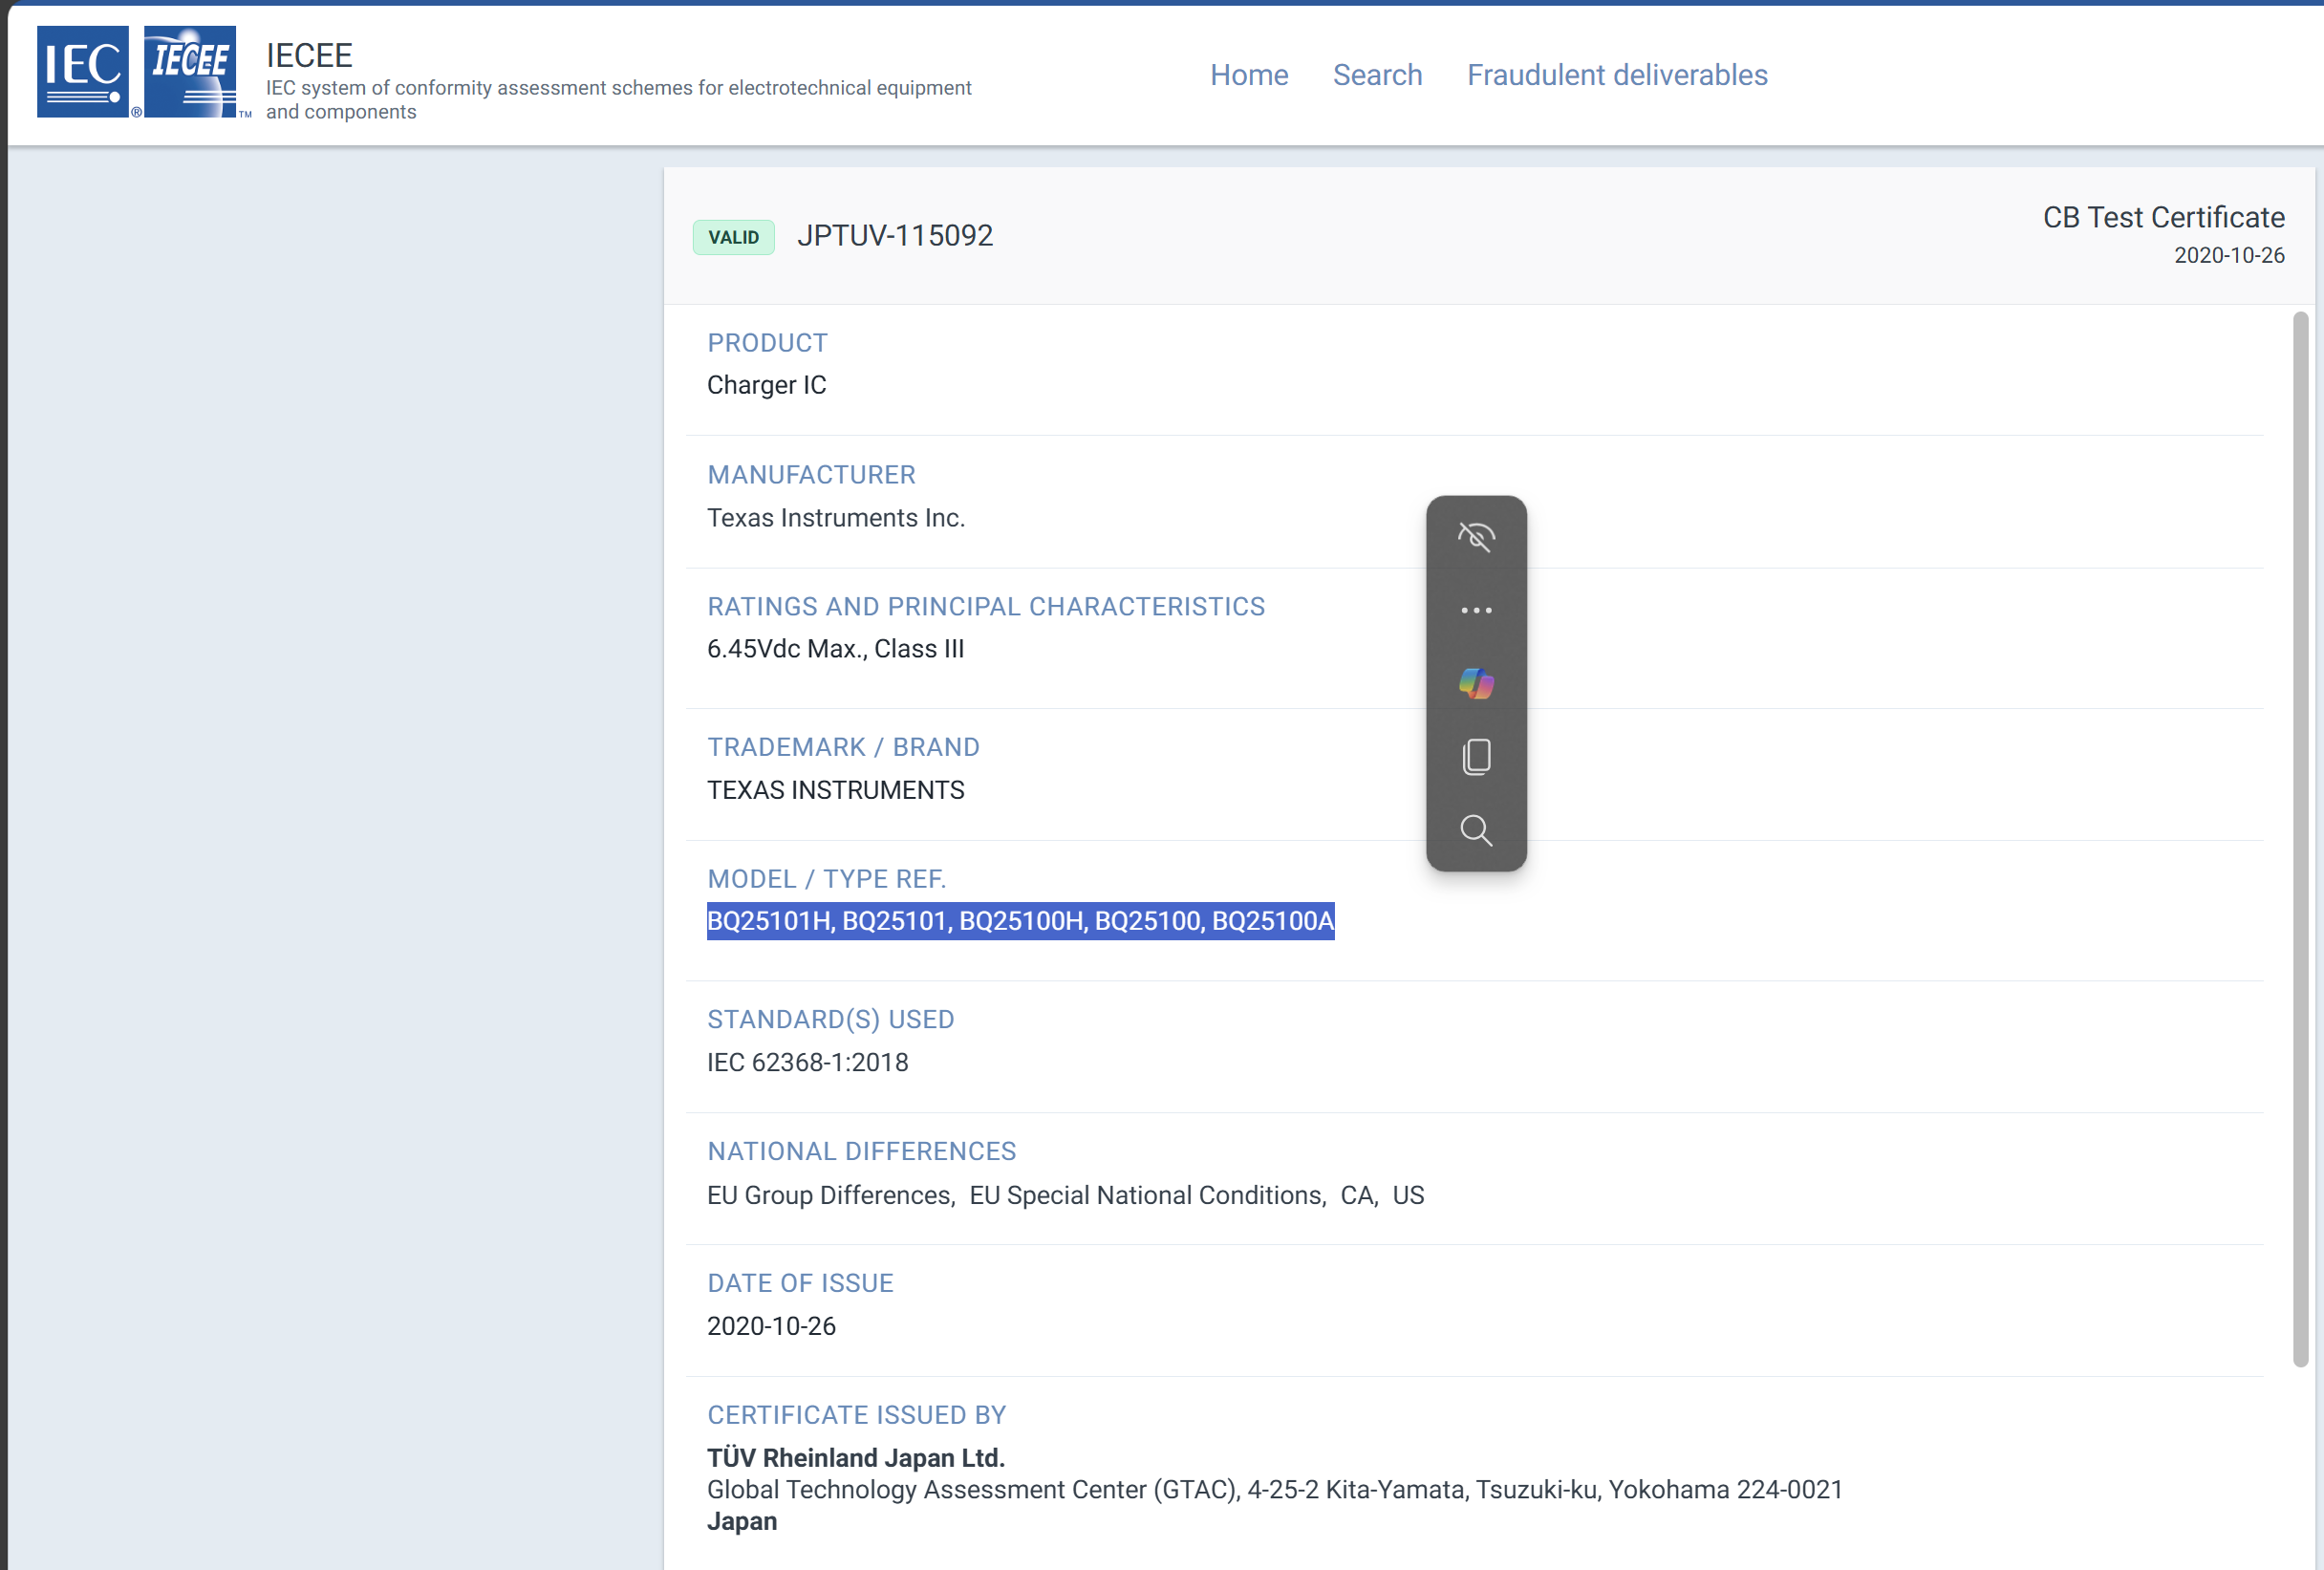The image size is (2324, 1570).
Task: Click the hide menu eye-slash icon
Action: [x=1476, y=537]
